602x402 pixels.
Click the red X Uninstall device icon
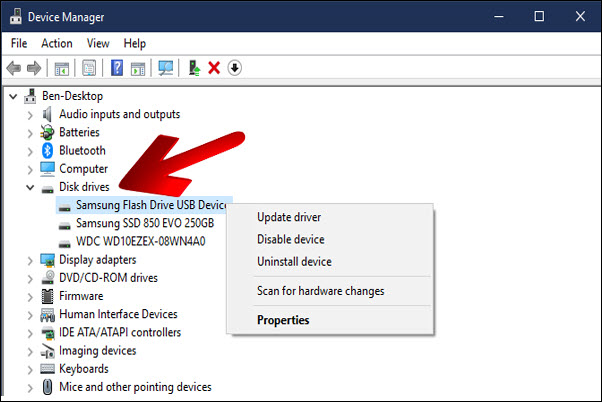tap(214, 68)
